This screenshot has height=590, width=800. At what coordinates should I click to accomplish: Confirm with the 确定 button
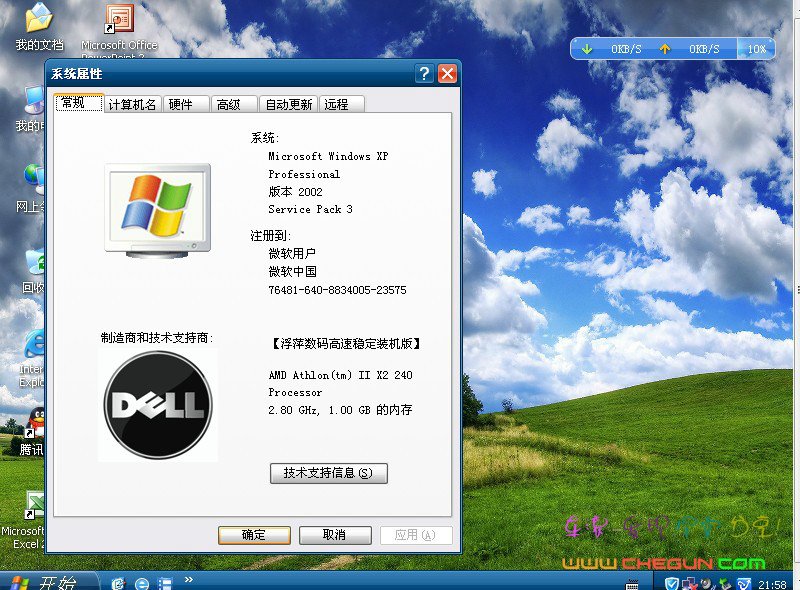click(254, 535)
